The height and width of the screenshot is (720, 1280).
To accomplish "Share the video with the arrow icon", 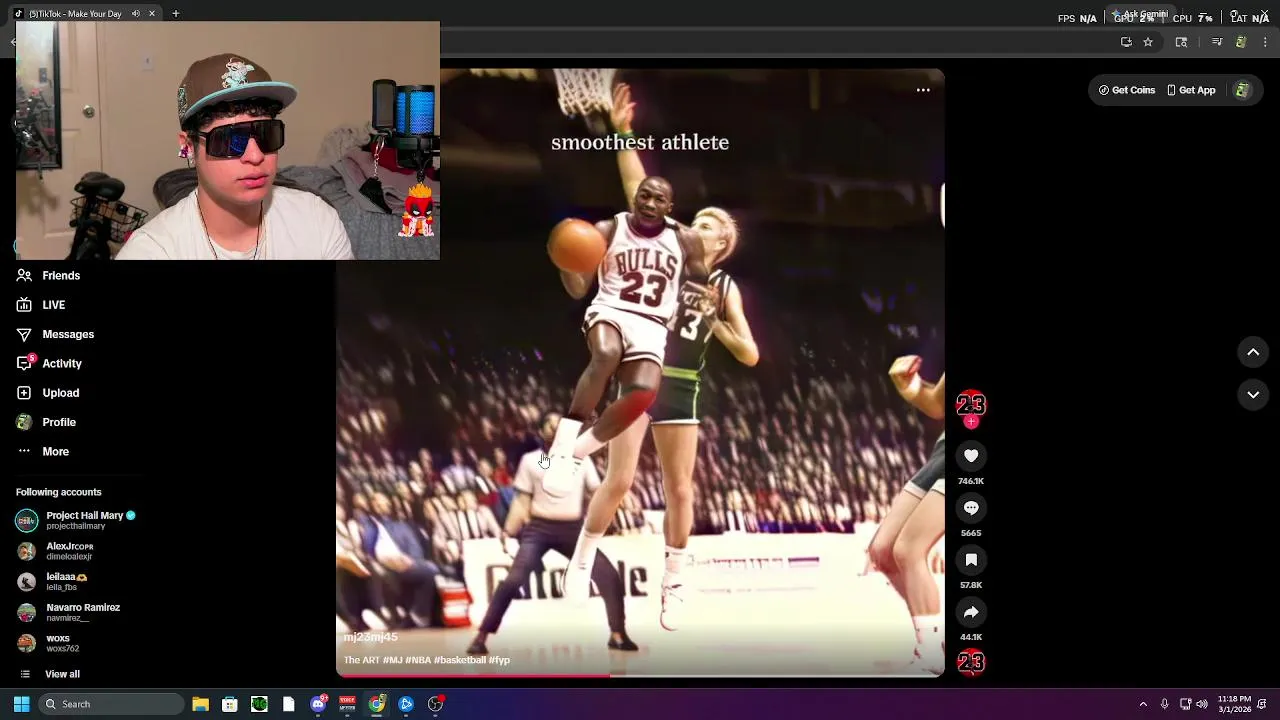I will [x=971, y=612].
